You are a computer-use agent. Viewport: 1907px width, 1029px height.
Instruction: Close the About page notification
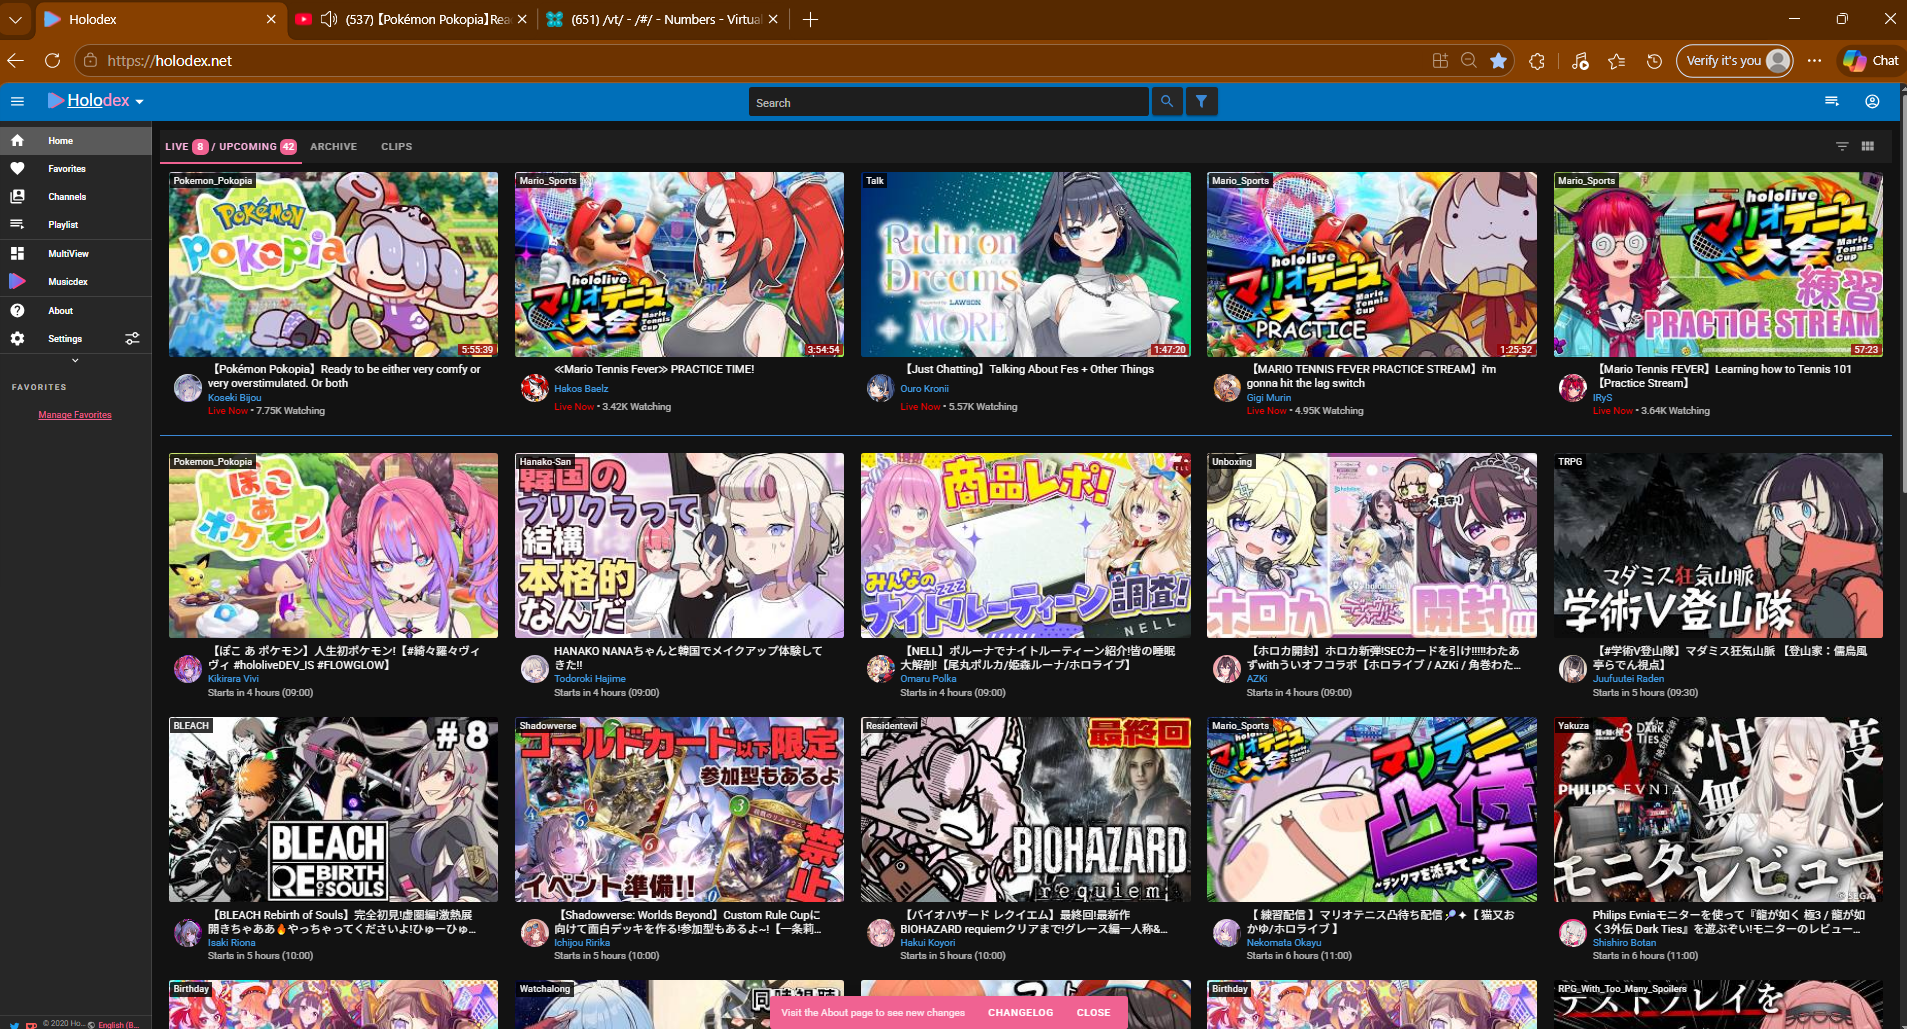[x=1093, y=1013]
